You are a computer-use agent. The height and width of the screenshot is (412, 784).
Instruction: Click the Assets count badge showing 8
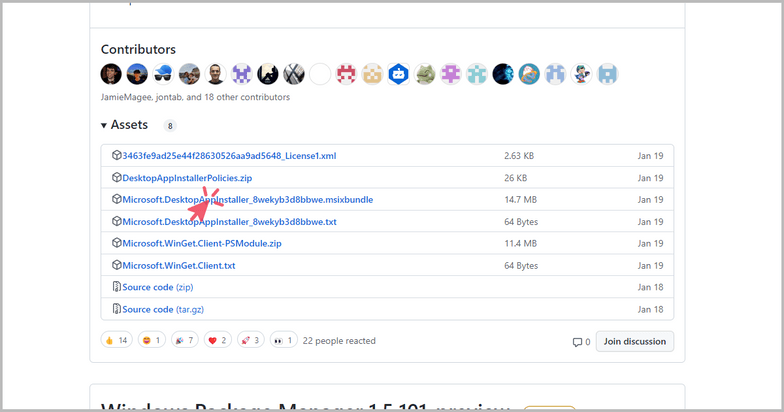coord(170,126)
